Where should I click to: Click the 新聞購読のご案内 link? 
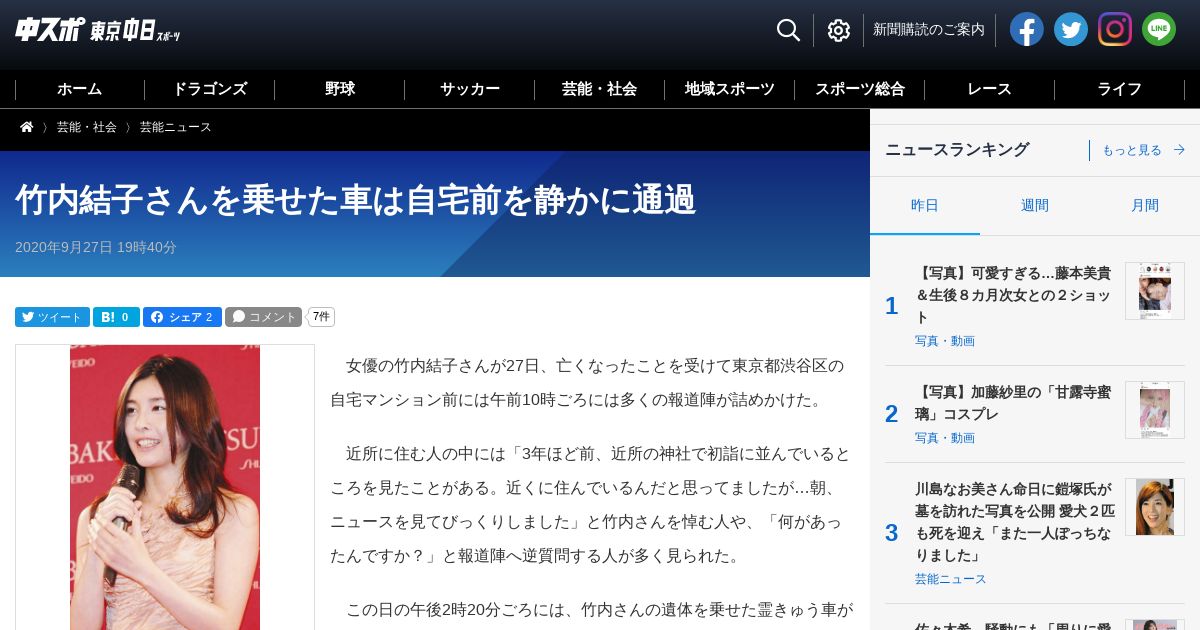pos(929,30)
